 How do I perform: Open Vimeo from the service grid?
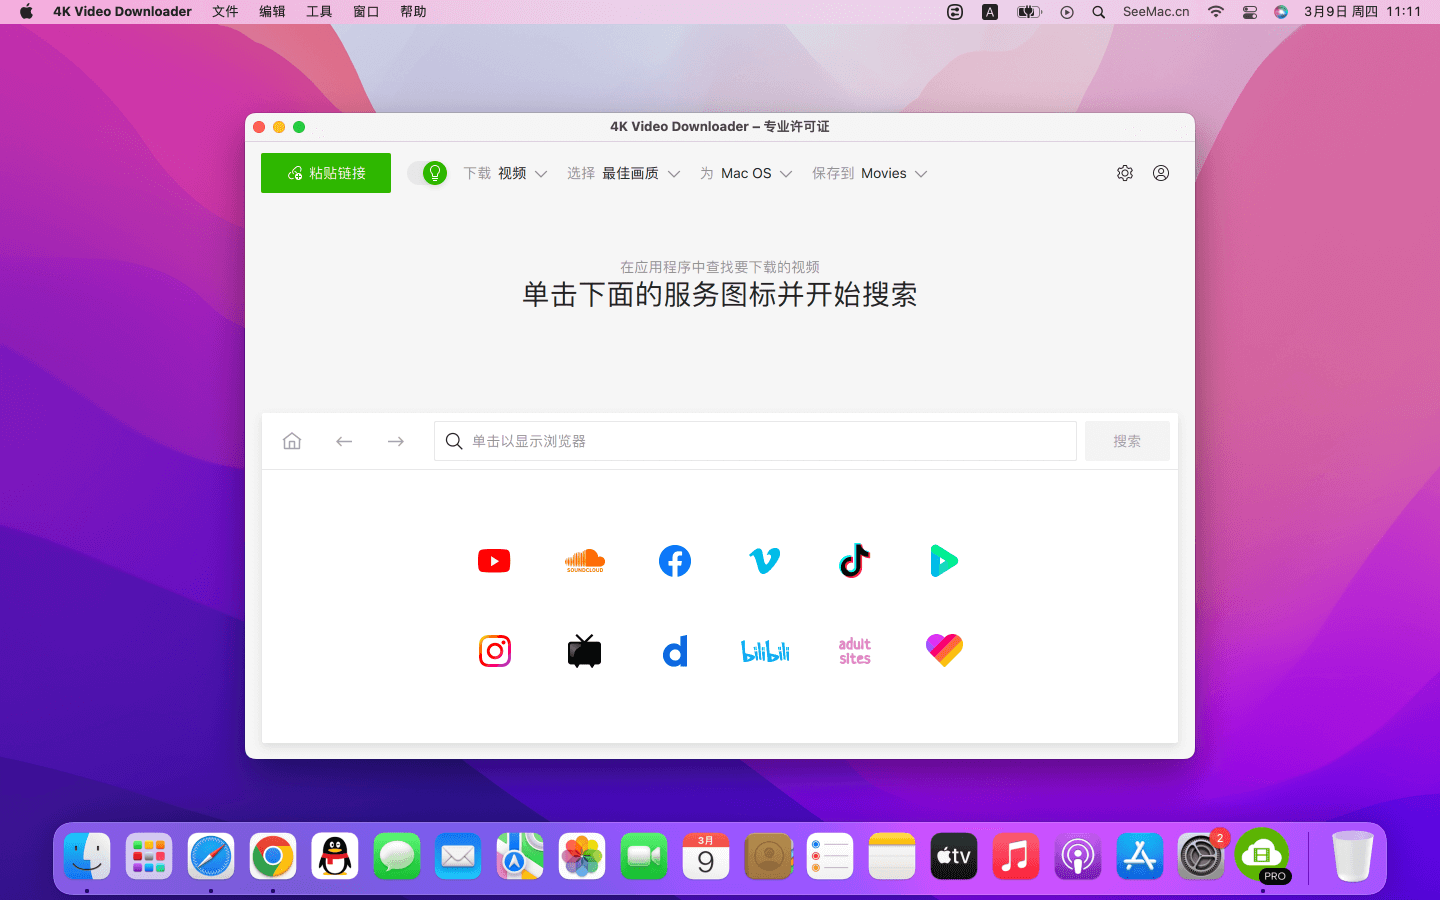tap(765, 561)
